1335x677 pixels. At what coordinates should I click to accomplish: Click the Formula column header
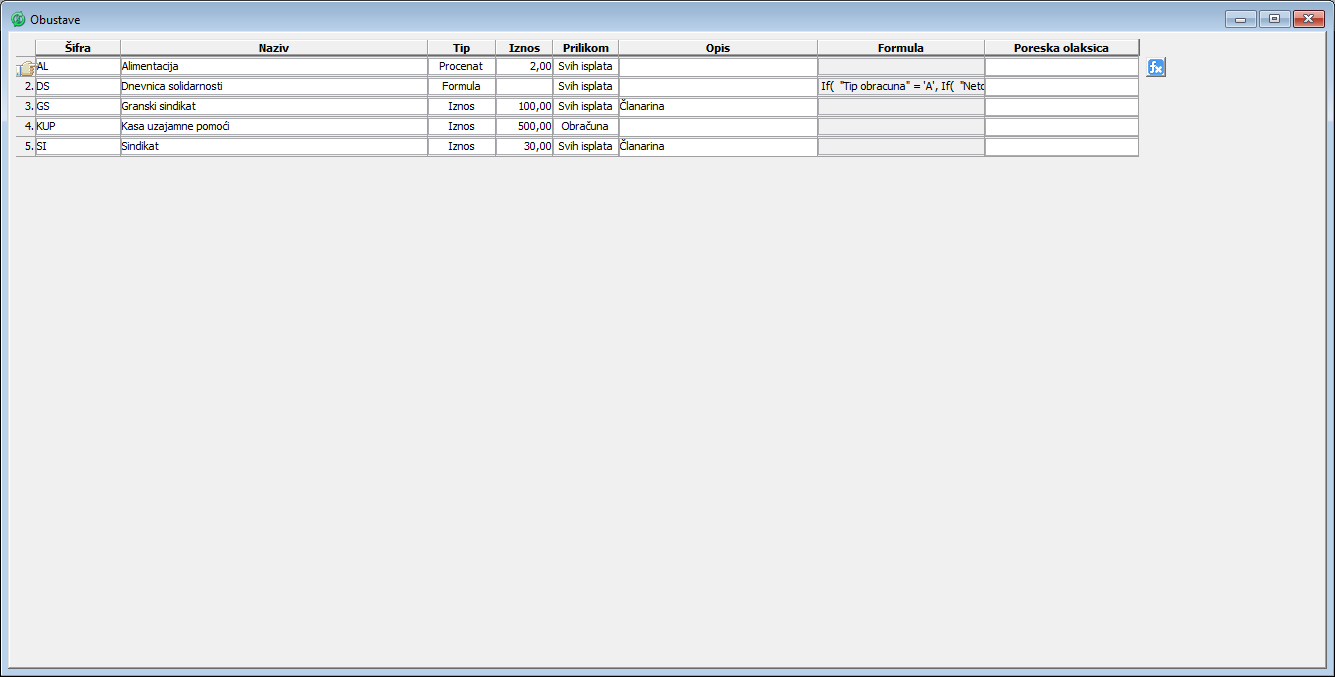(x=900, y=47)
